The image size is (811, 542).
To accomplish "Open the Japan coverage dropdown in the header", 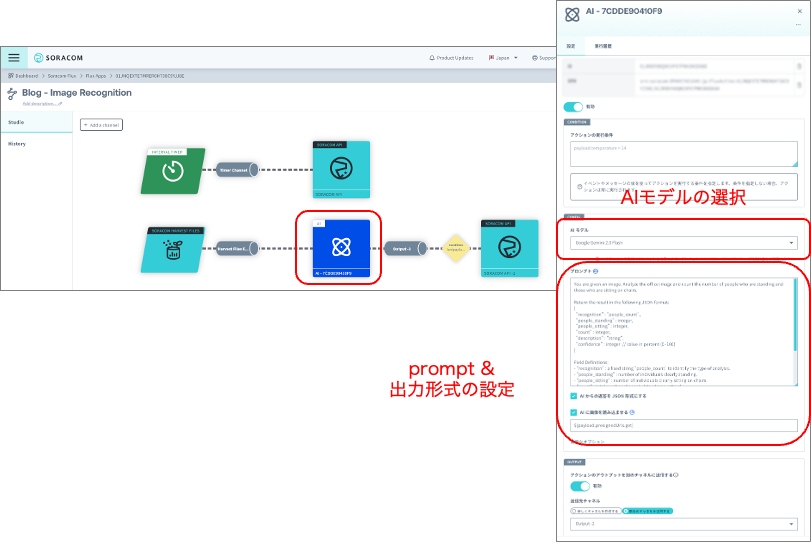I will point(503,58).
